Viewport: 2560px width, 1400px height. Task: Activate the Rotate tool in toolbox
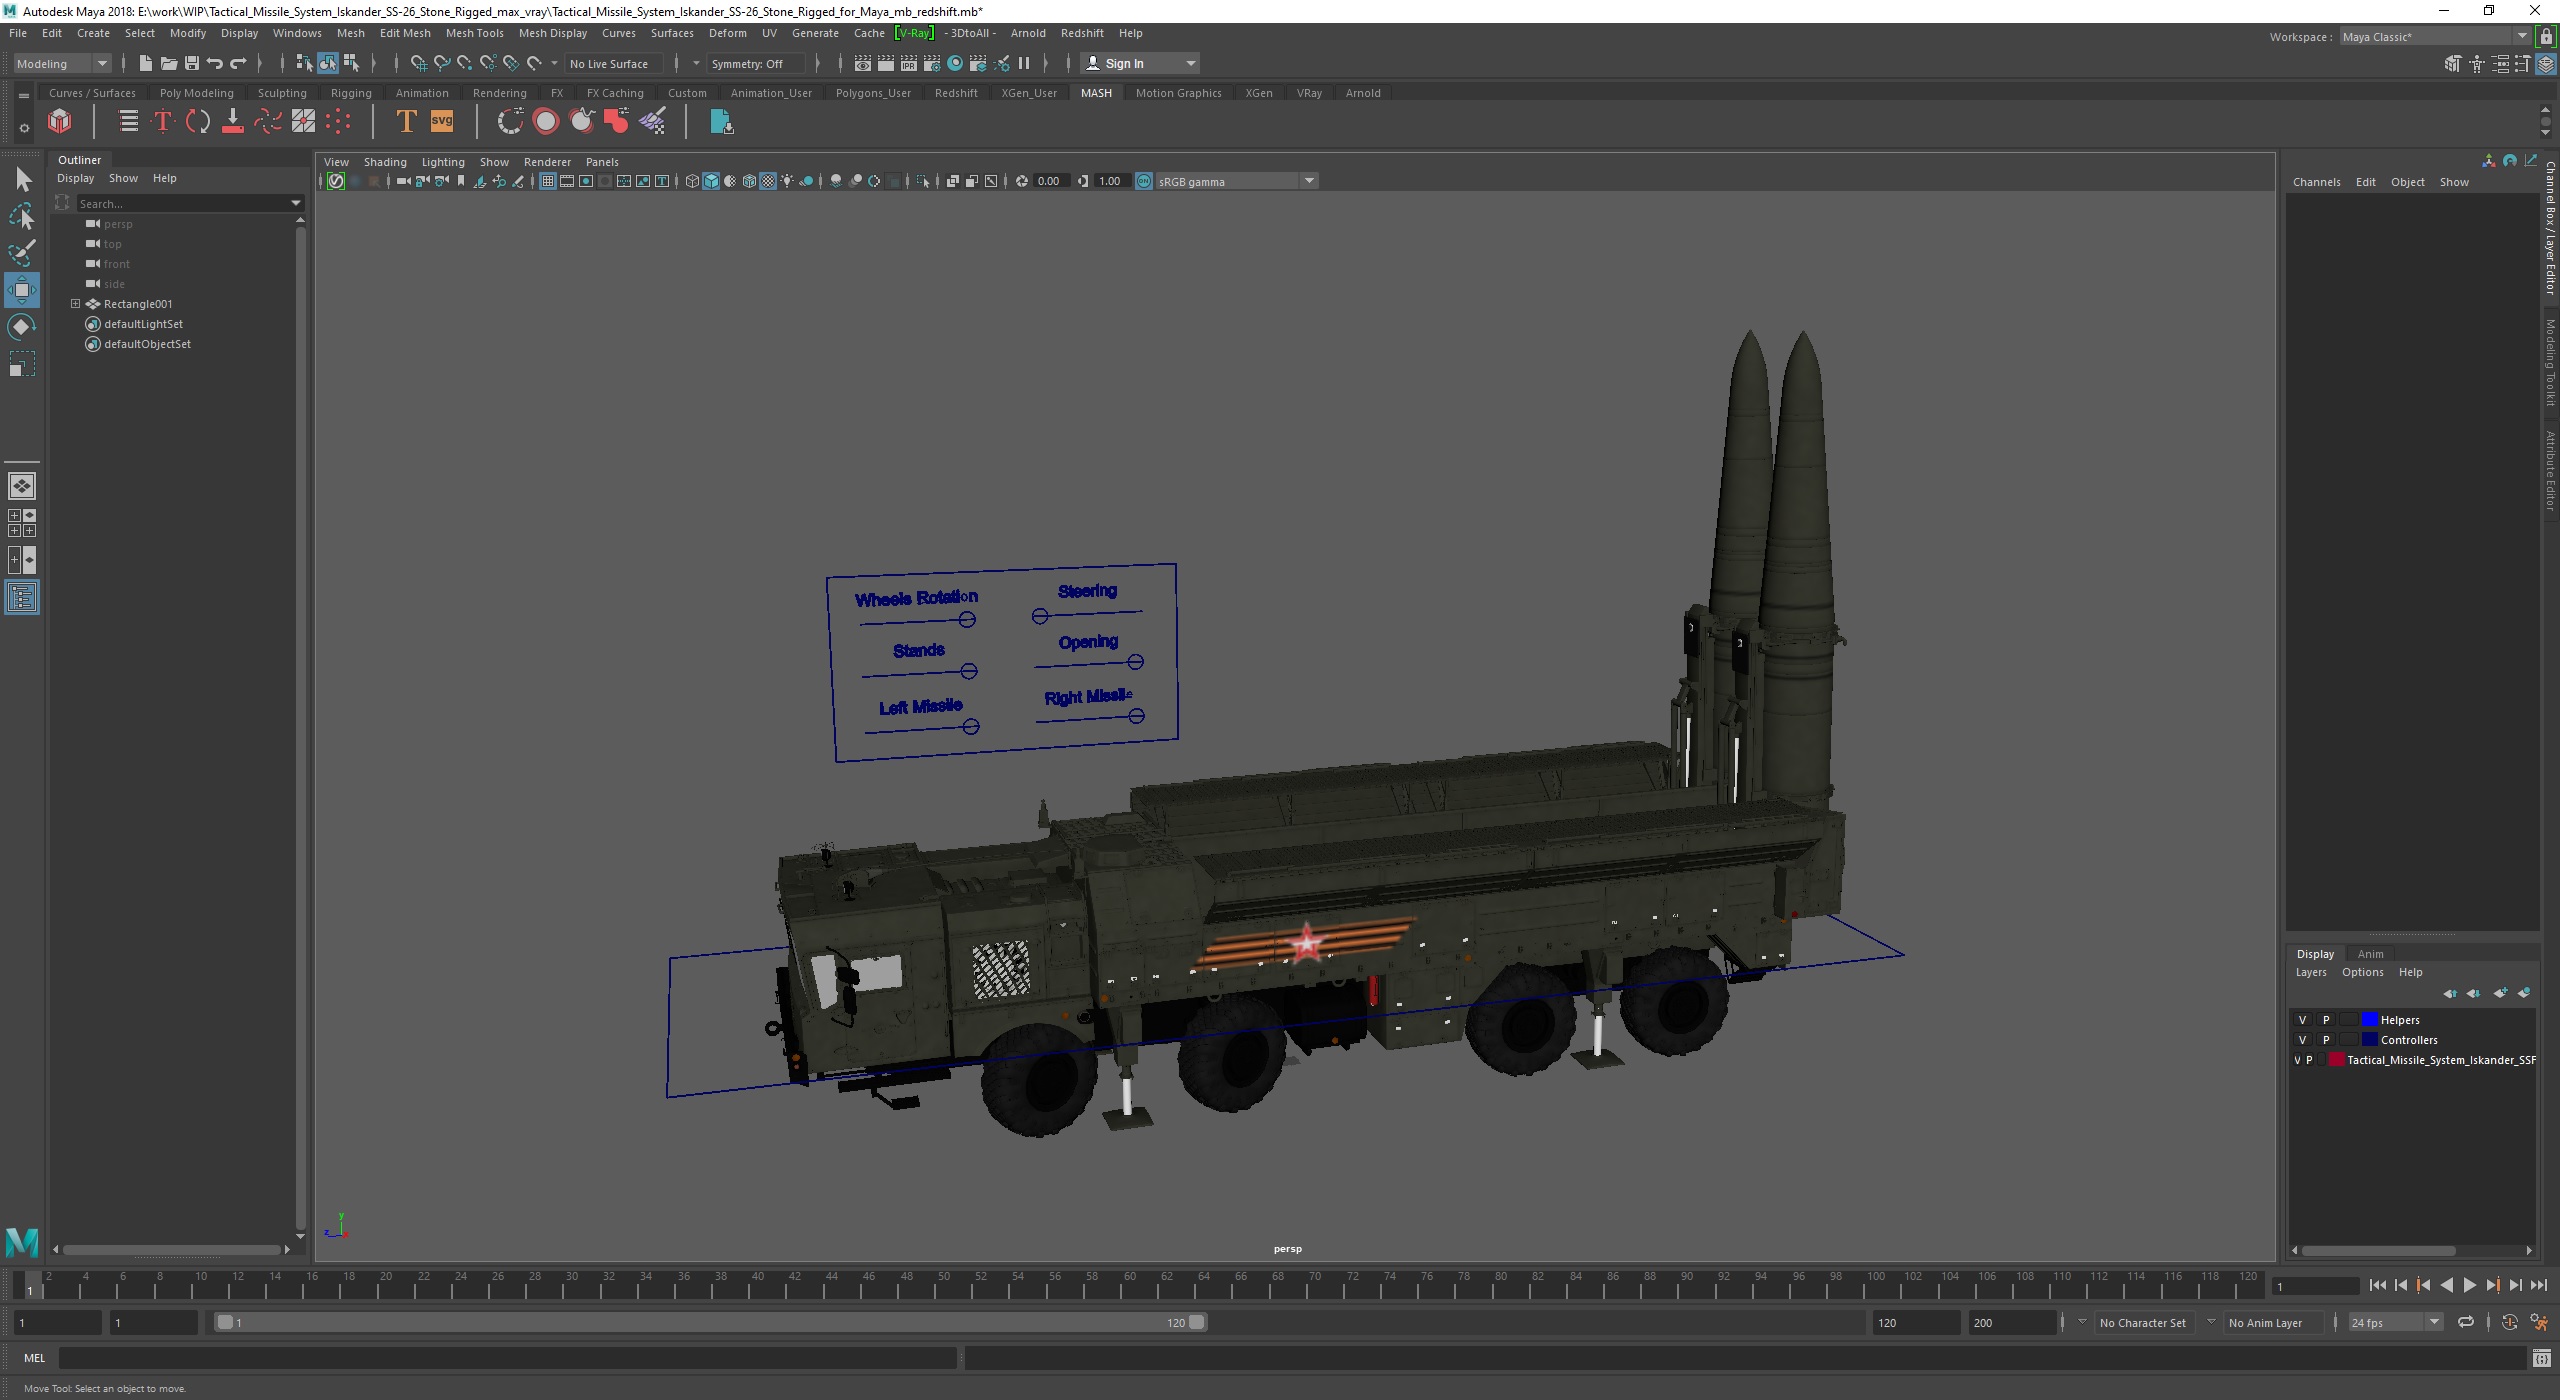click(22, 327)
